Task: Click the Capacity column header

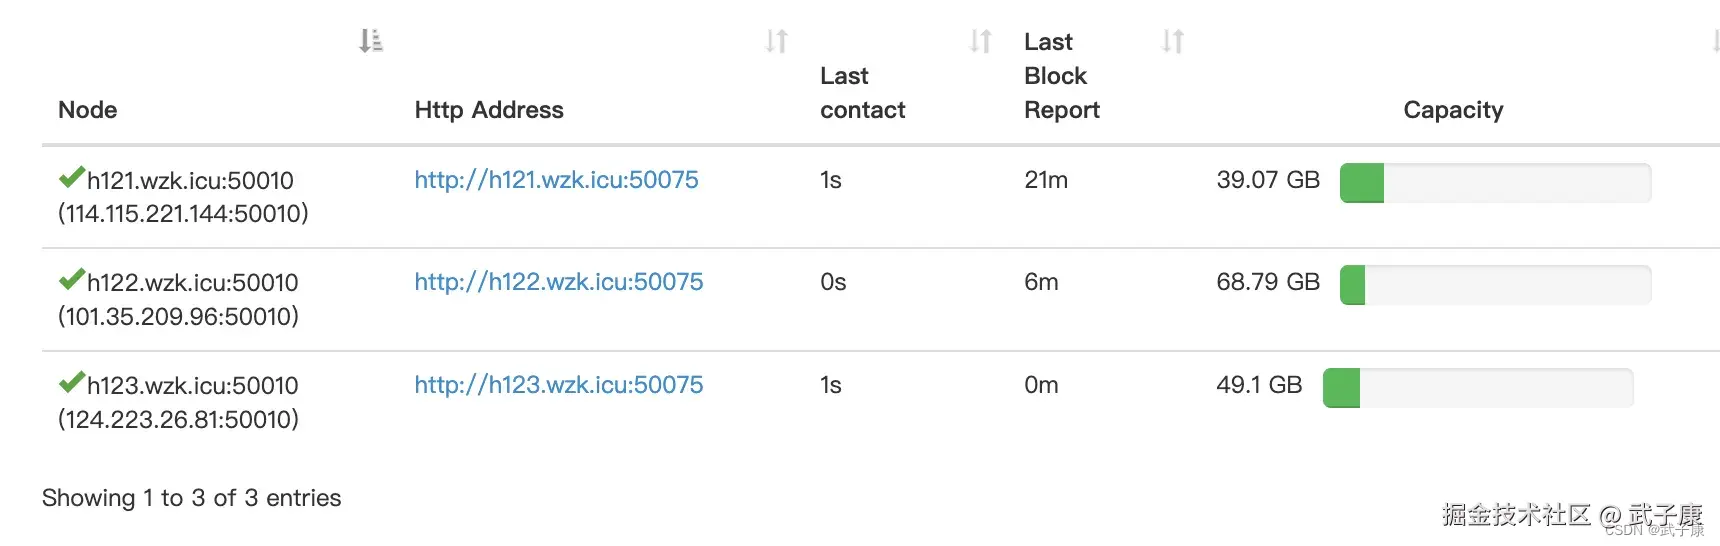Action: (1453, 110)
